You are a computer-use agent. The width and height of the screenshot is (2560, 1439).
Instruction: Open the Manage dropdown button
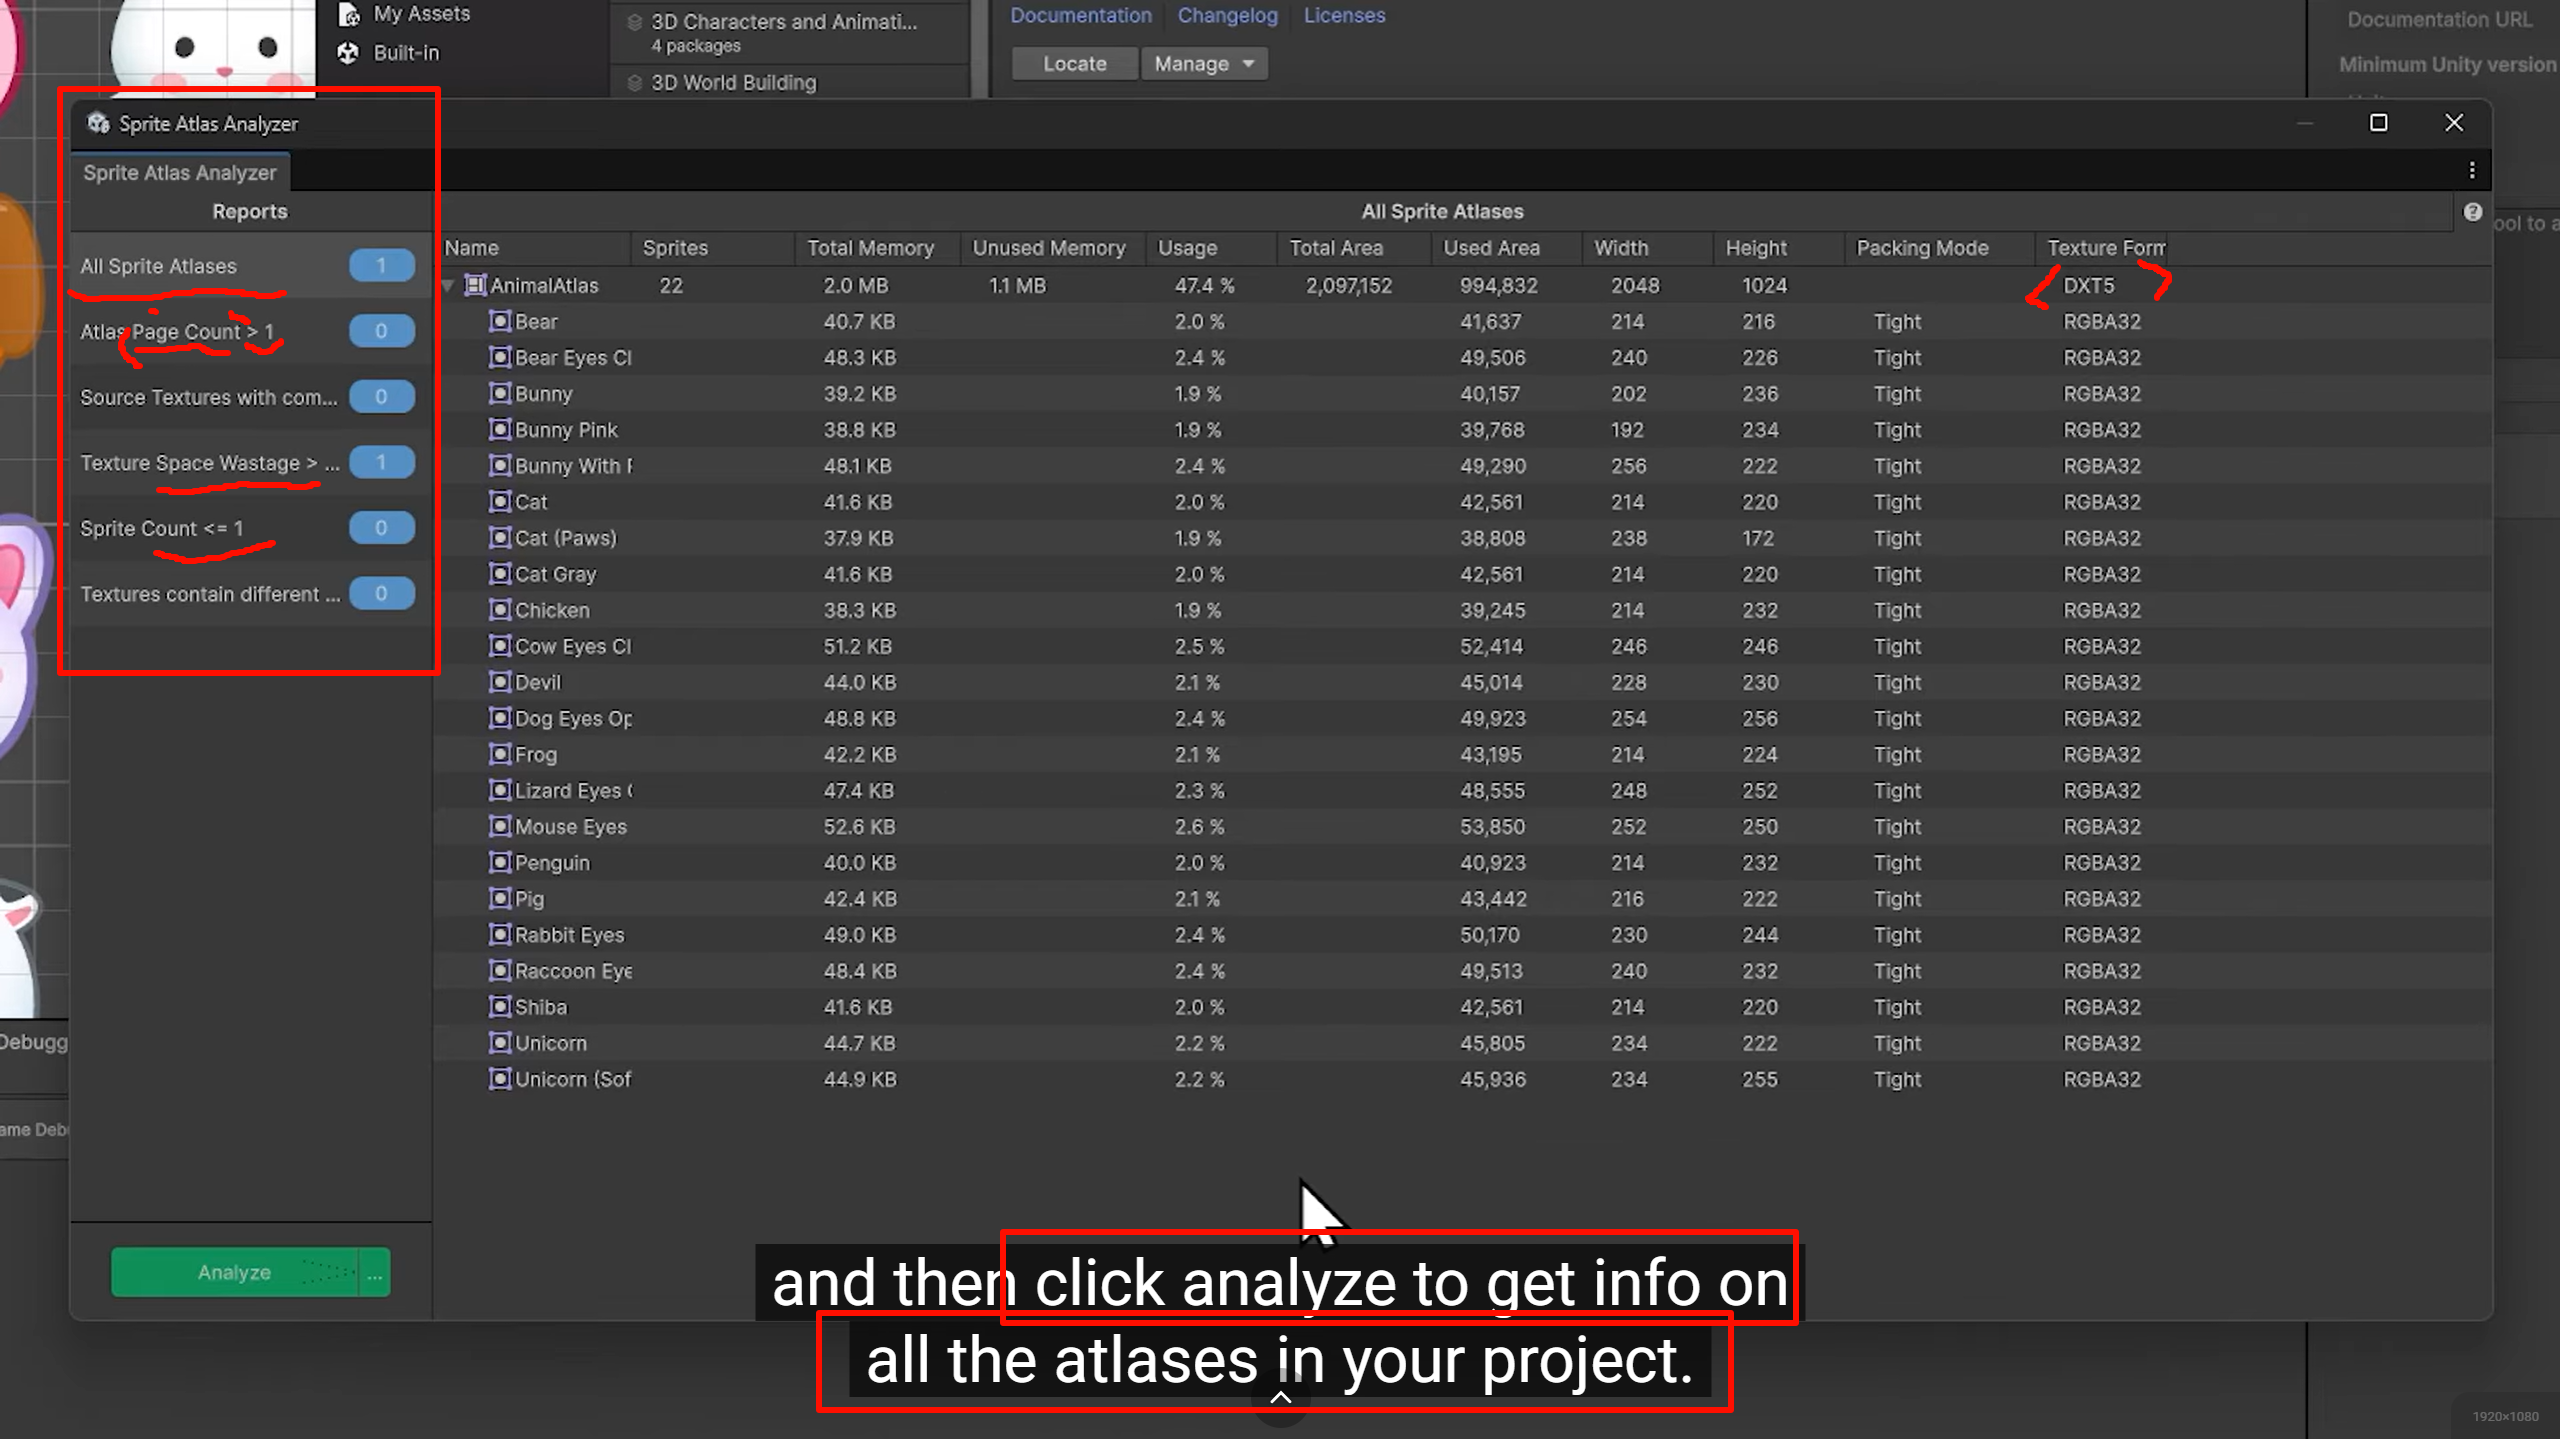(x=1203, y=64)
